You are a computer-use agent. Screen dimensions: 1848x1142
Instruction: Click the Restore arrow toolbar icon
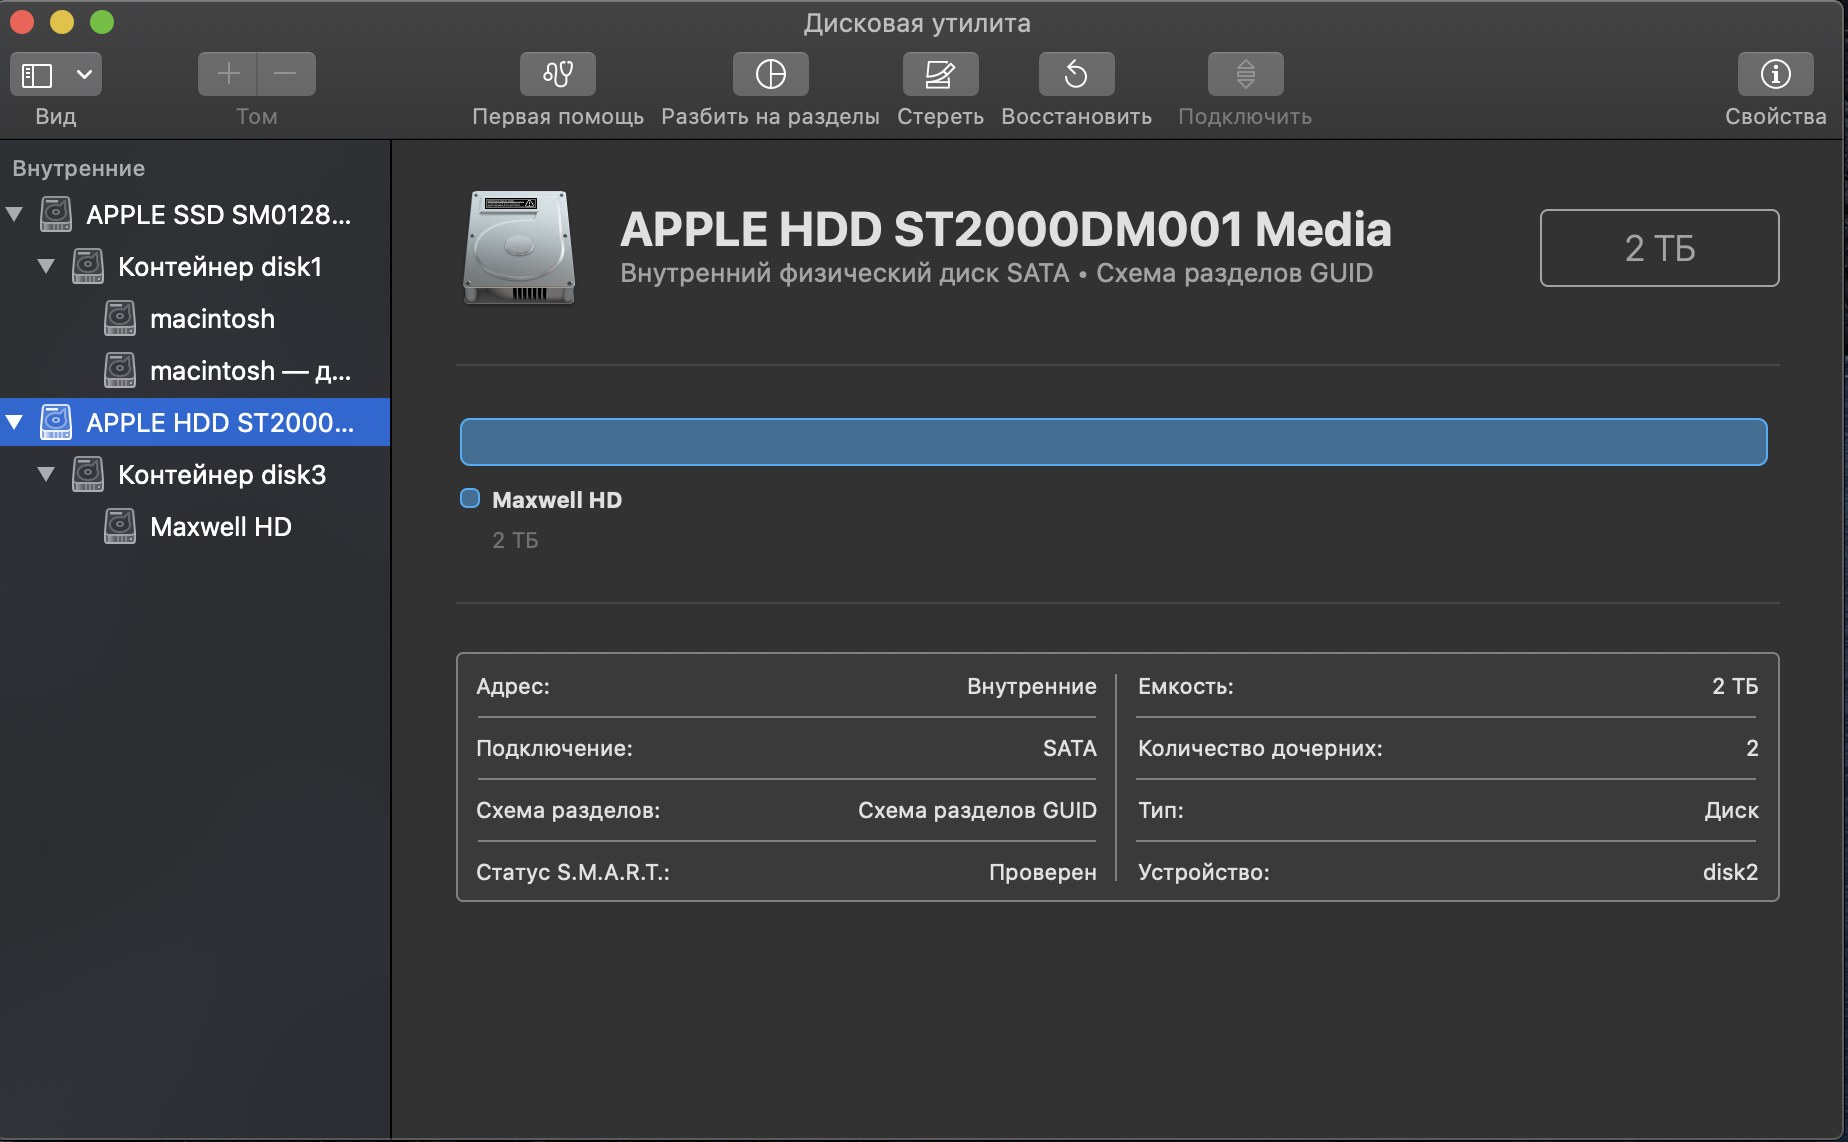pos(1076,74)
